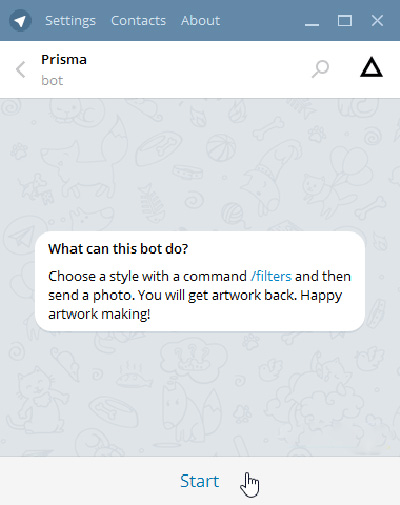Click blank chat header space beside Prisma name

[198, 69]
